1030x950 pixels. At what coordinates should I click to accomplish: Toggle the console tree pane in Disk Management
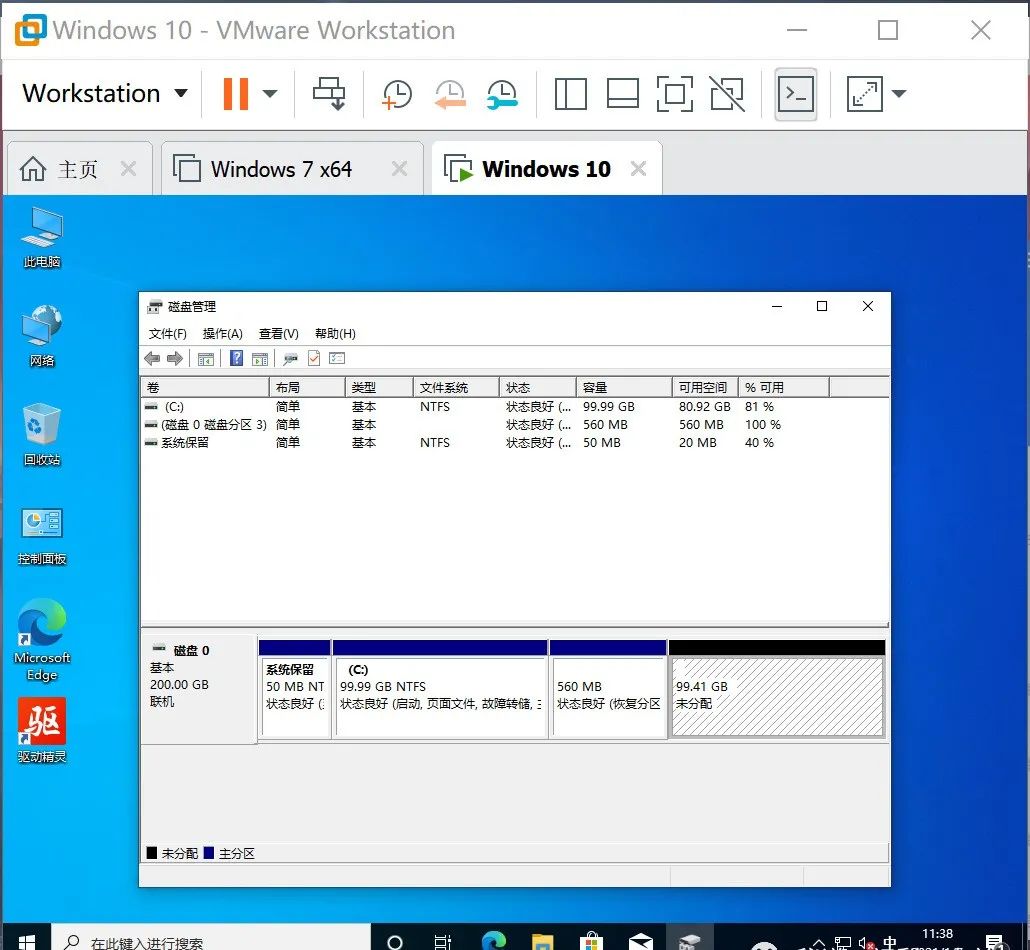(x=205, y=358)
